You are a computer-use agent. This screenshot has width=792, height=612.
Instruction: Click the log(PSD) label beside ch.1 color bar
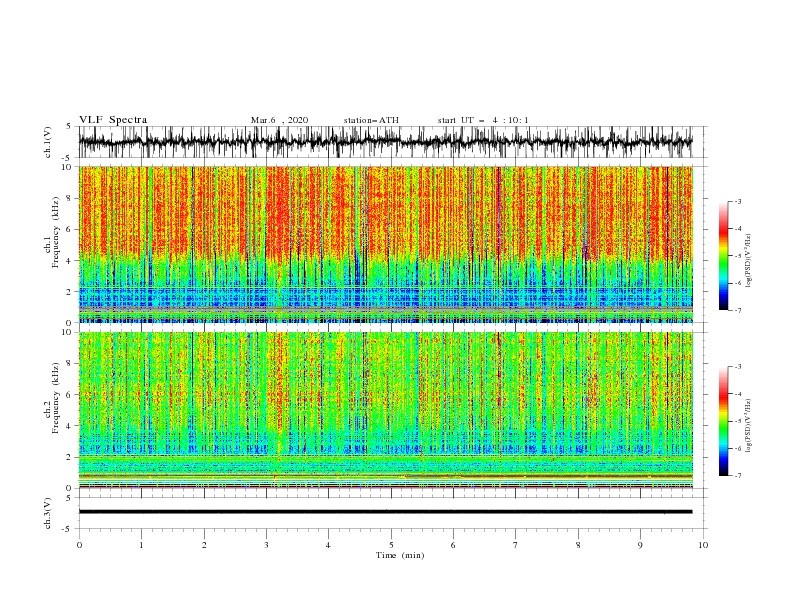(x=749, y=261)
